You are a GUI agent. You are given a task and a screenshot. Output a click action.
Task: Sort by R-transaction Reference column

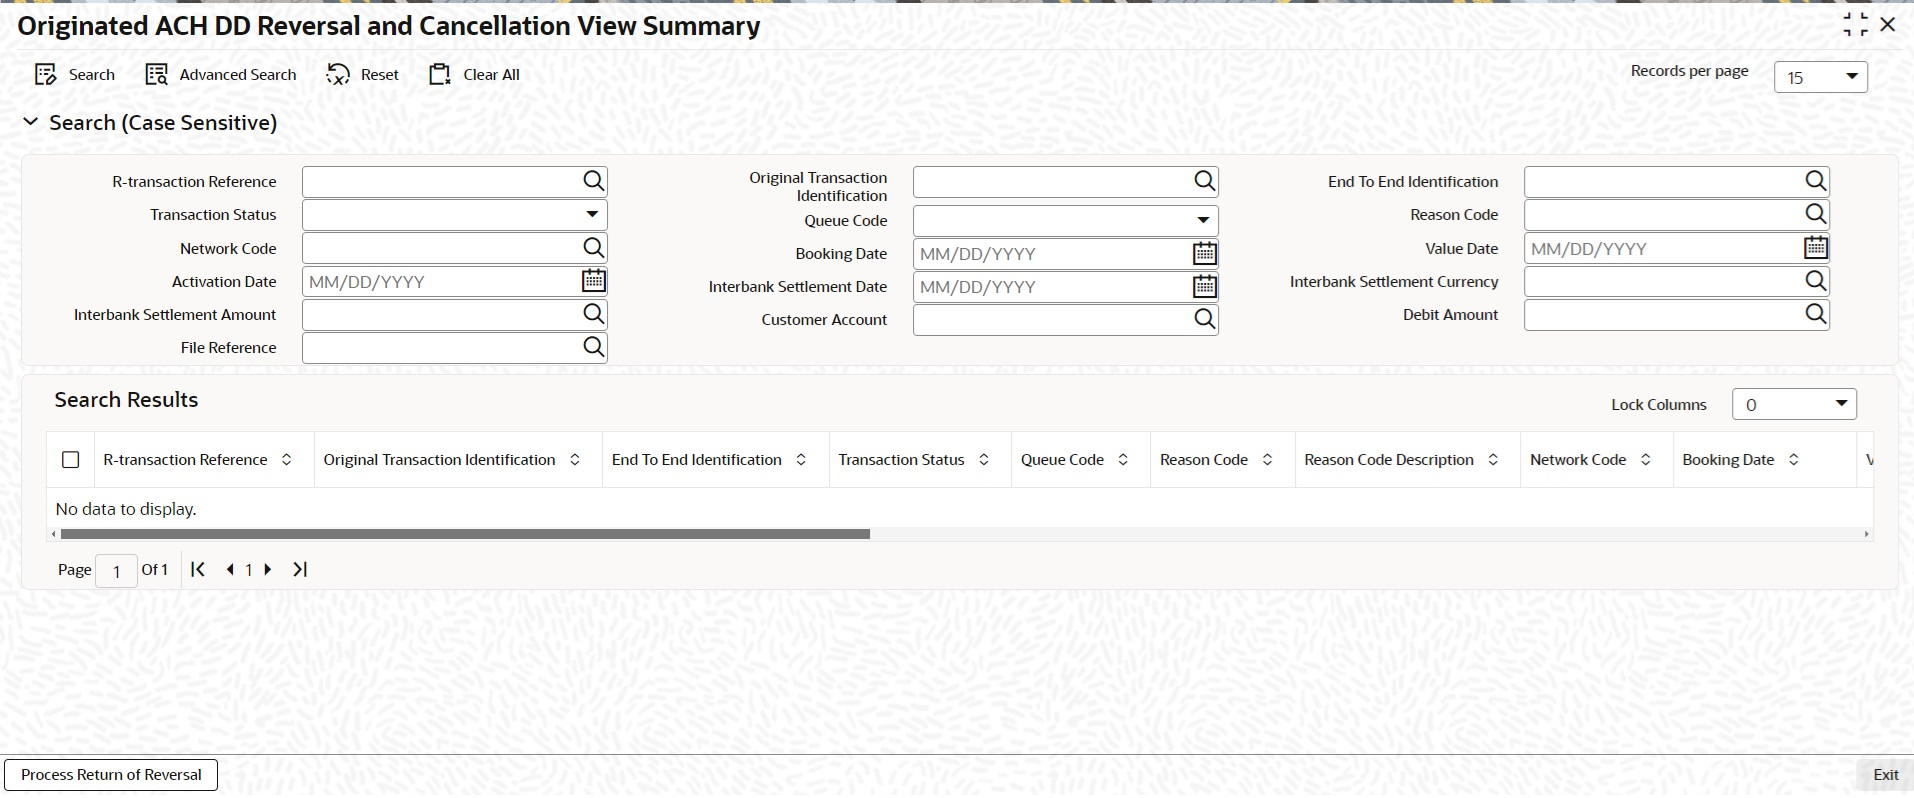click(x=286, y=460)
